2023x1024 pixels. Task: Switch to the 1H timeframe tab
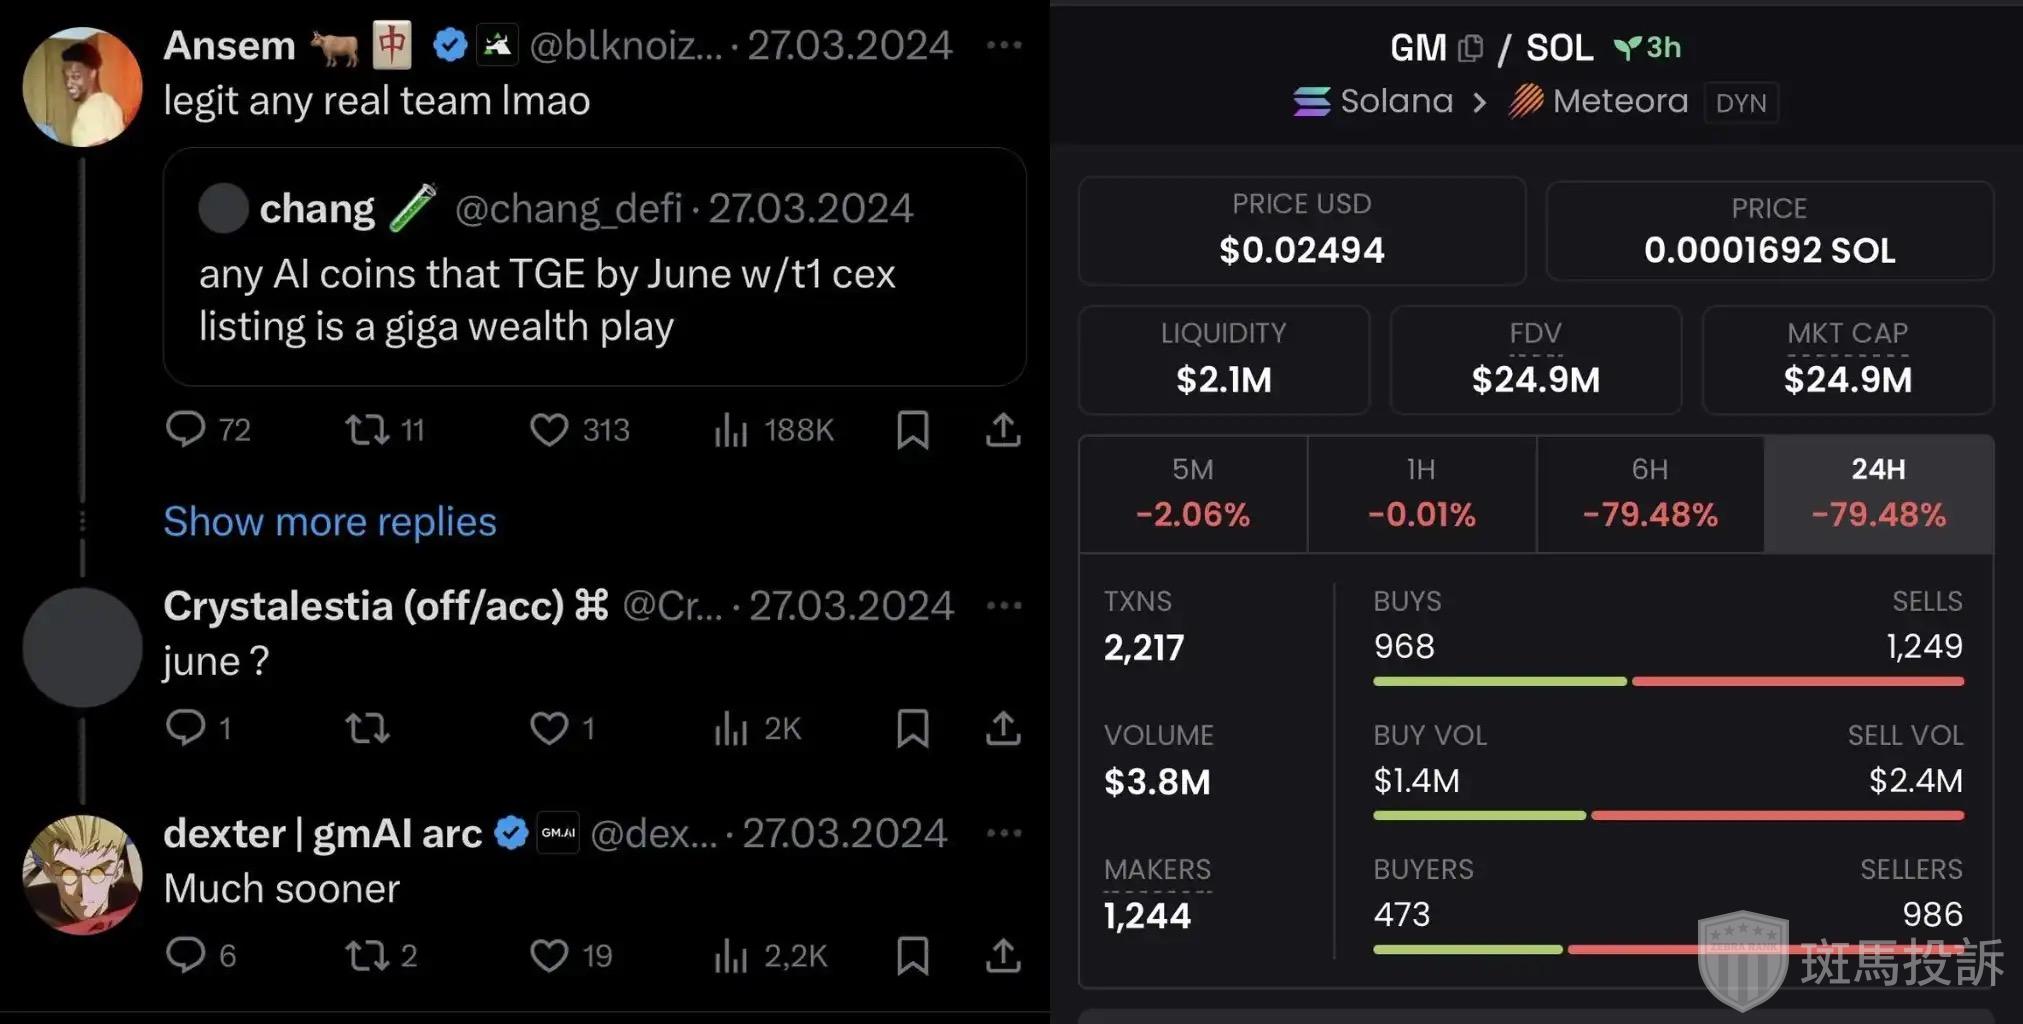[1421, 494]
